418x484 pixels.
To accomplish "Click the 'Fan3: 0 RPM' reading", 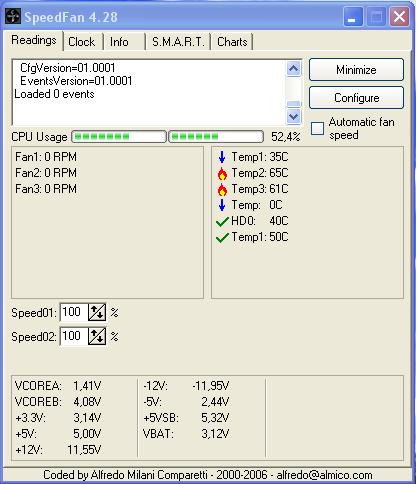I will pos(46,189).
